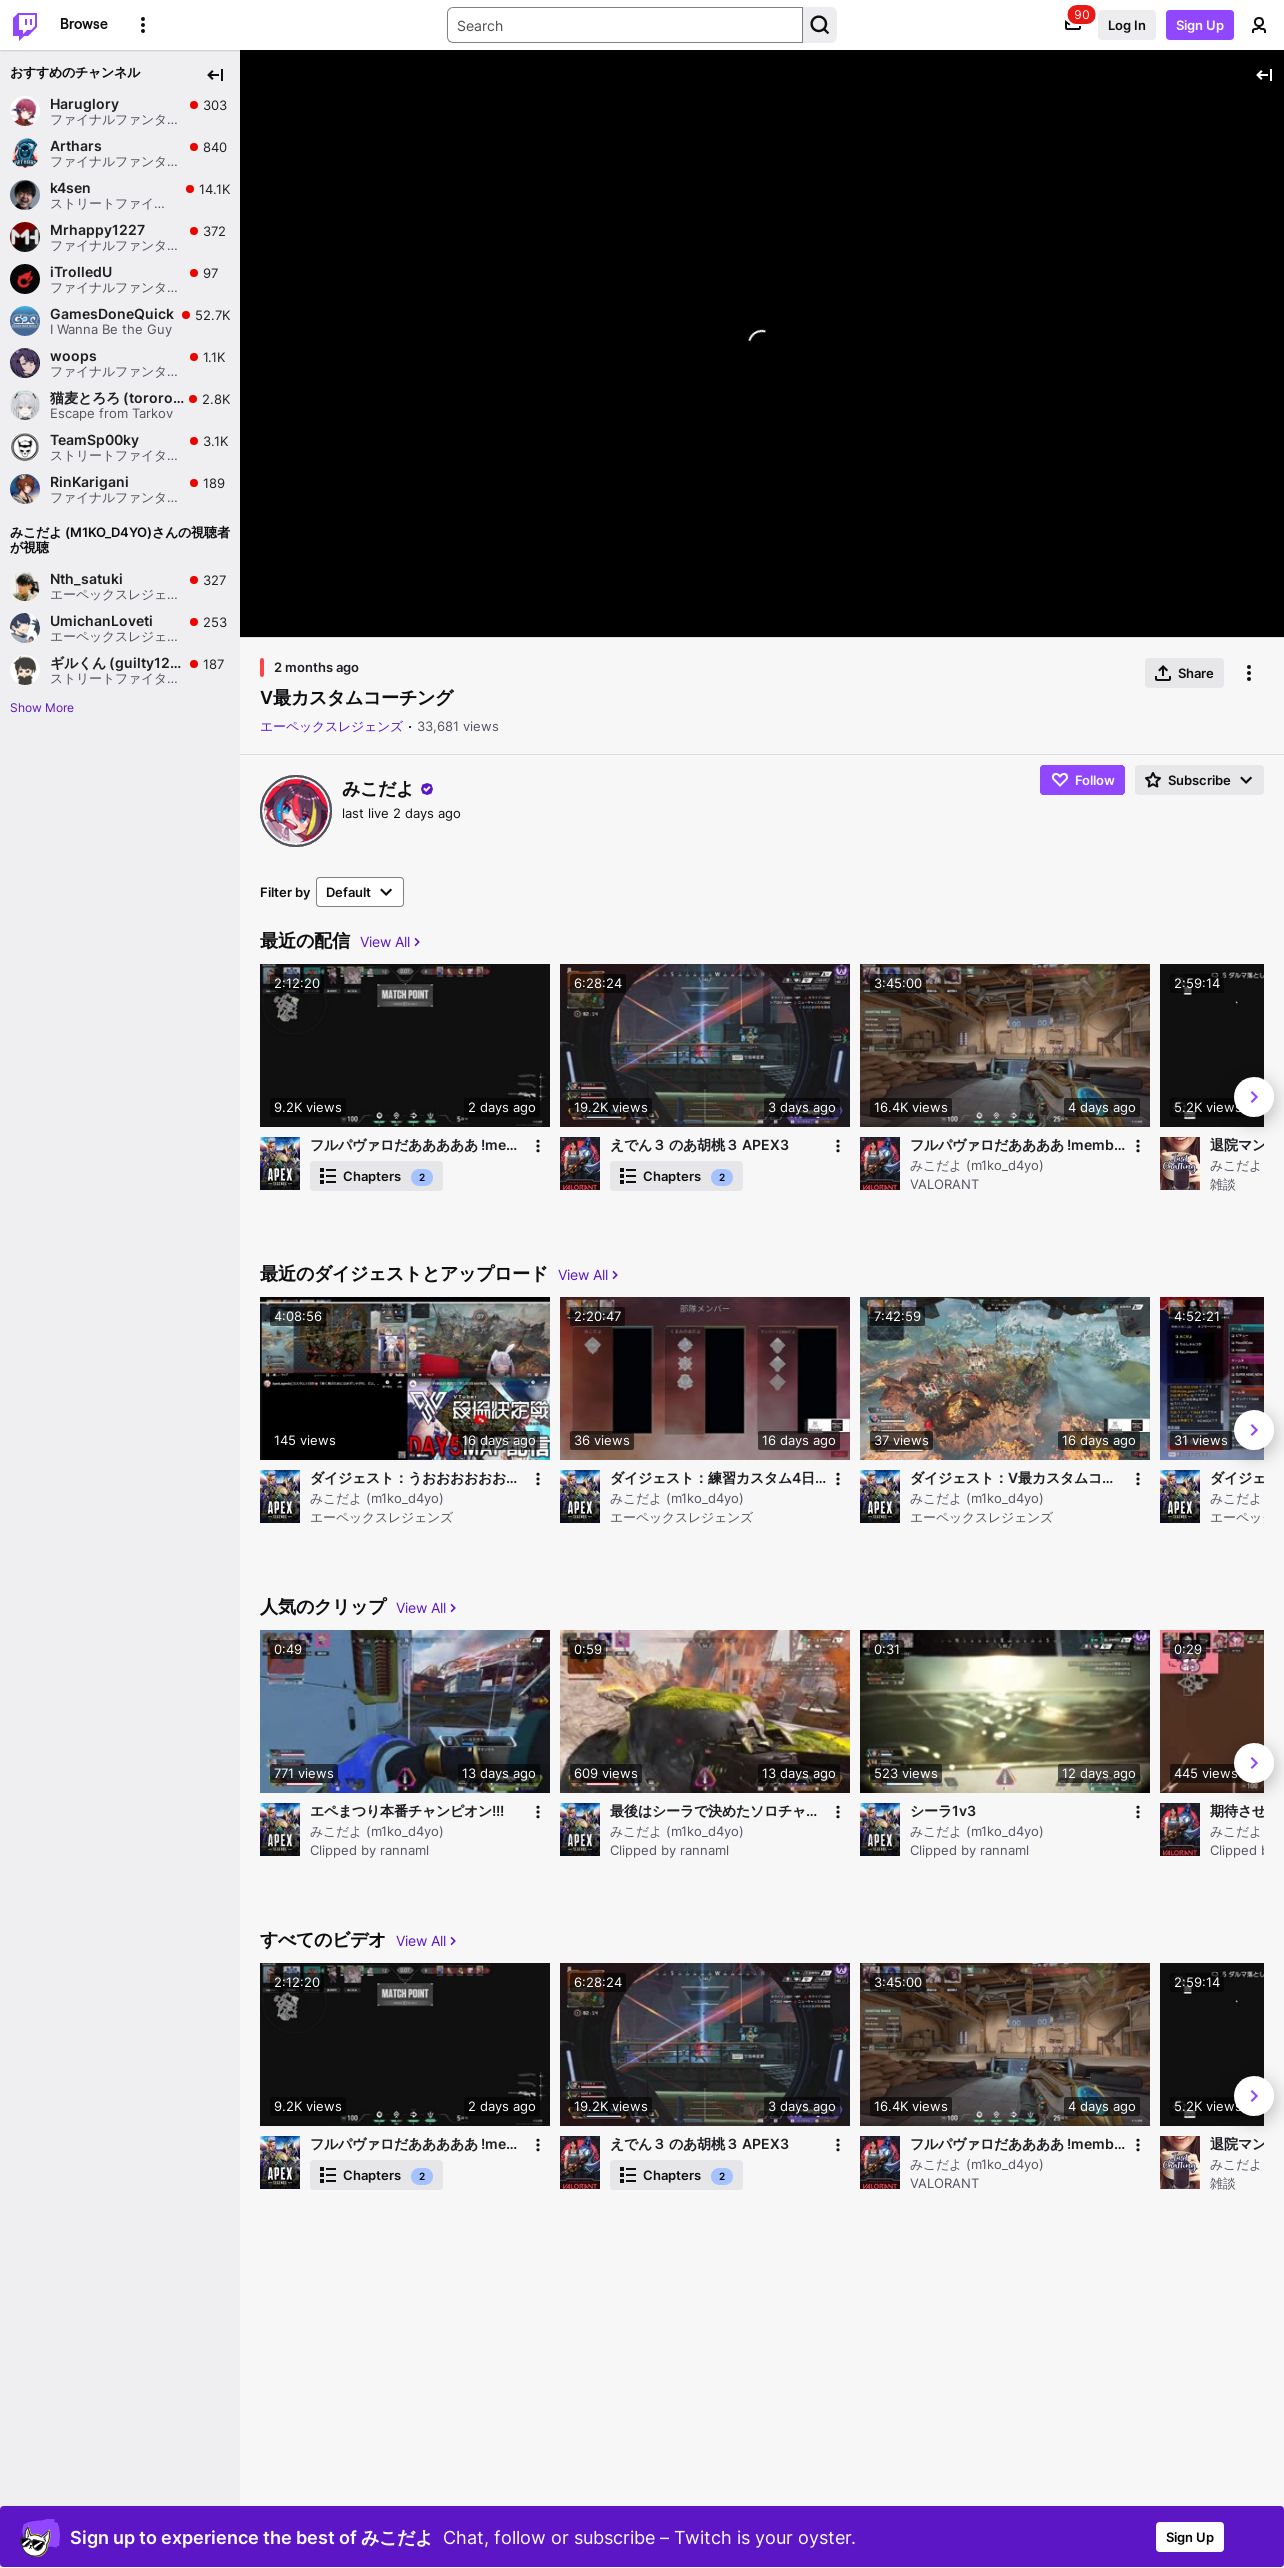Play the 0:59 clip thumbnail with 609 views
The width and height of the screenshot is (1284, 2568).
click(705, 1711)
